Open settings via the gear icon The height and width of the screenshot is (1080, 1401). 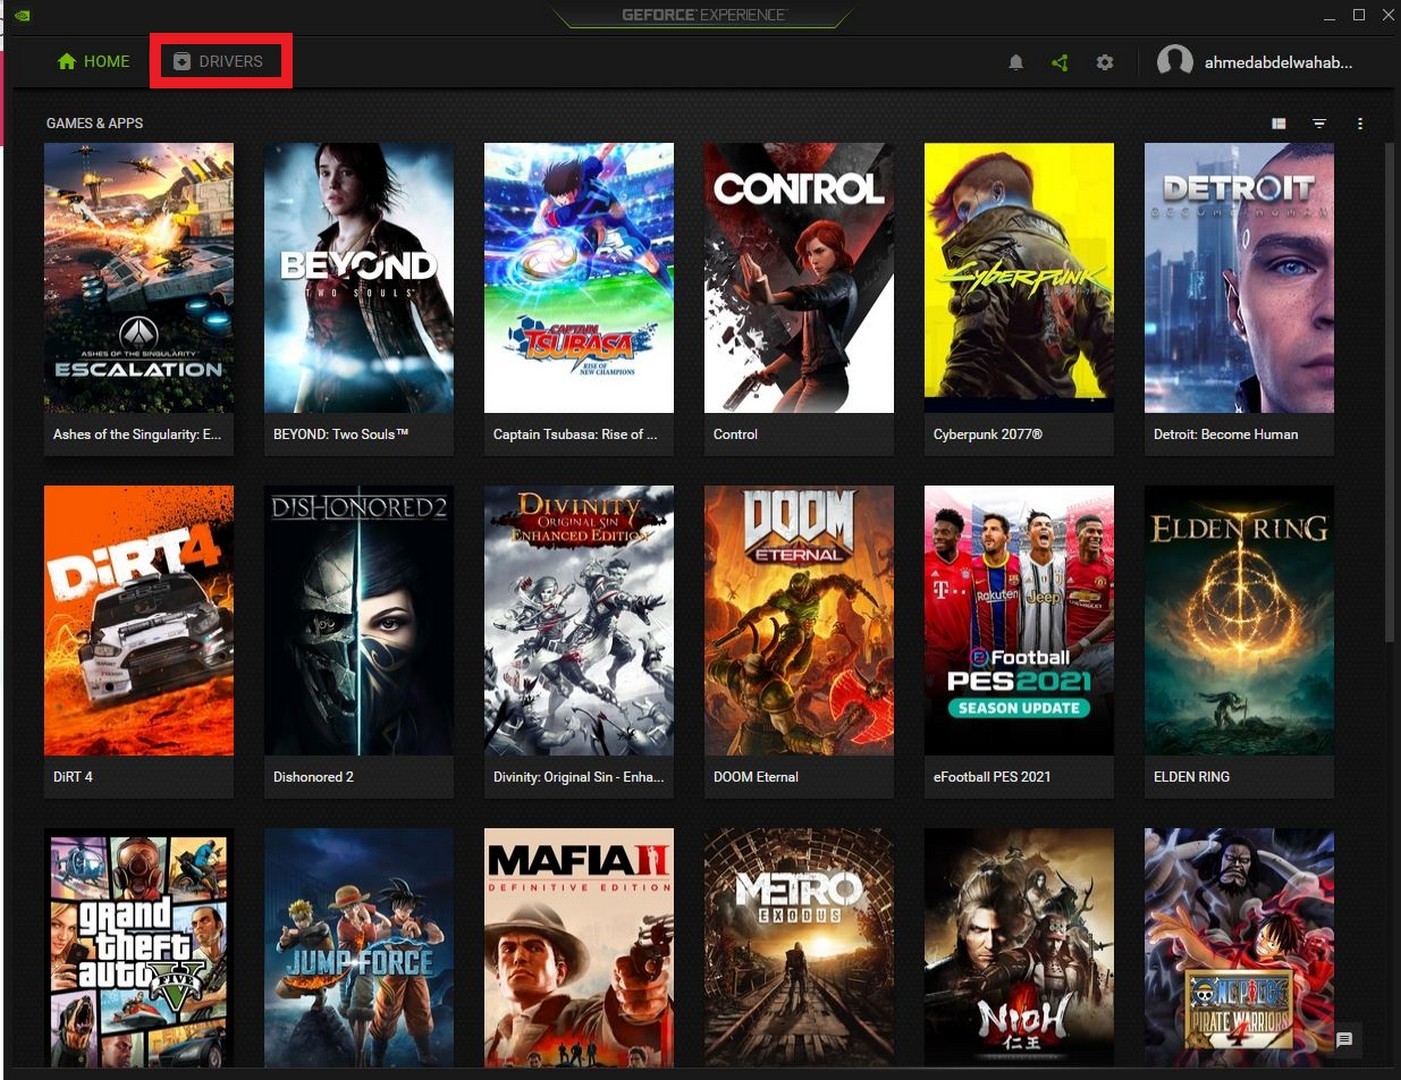pyautogui.click(x=1104, y=62)
